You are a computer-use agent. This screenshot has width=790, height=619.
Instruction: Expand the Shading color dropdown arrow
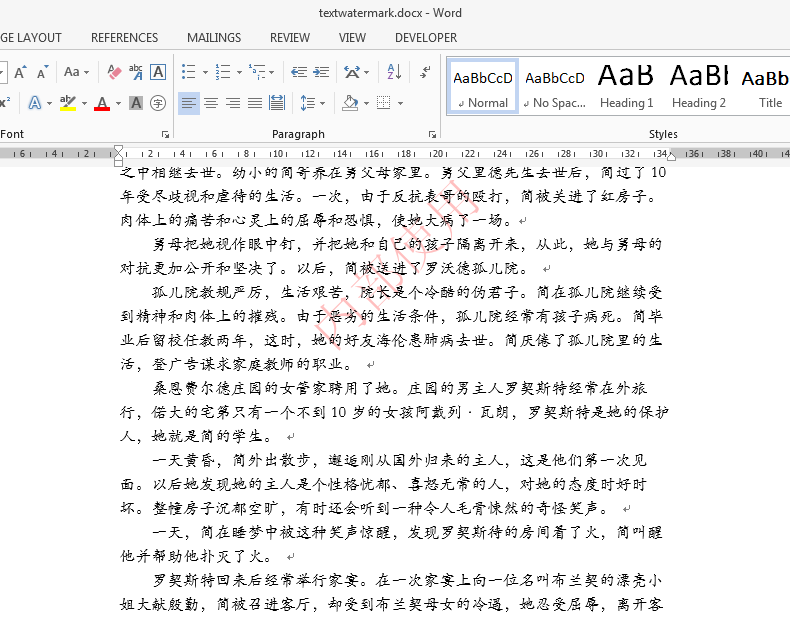tap(366, 104)
